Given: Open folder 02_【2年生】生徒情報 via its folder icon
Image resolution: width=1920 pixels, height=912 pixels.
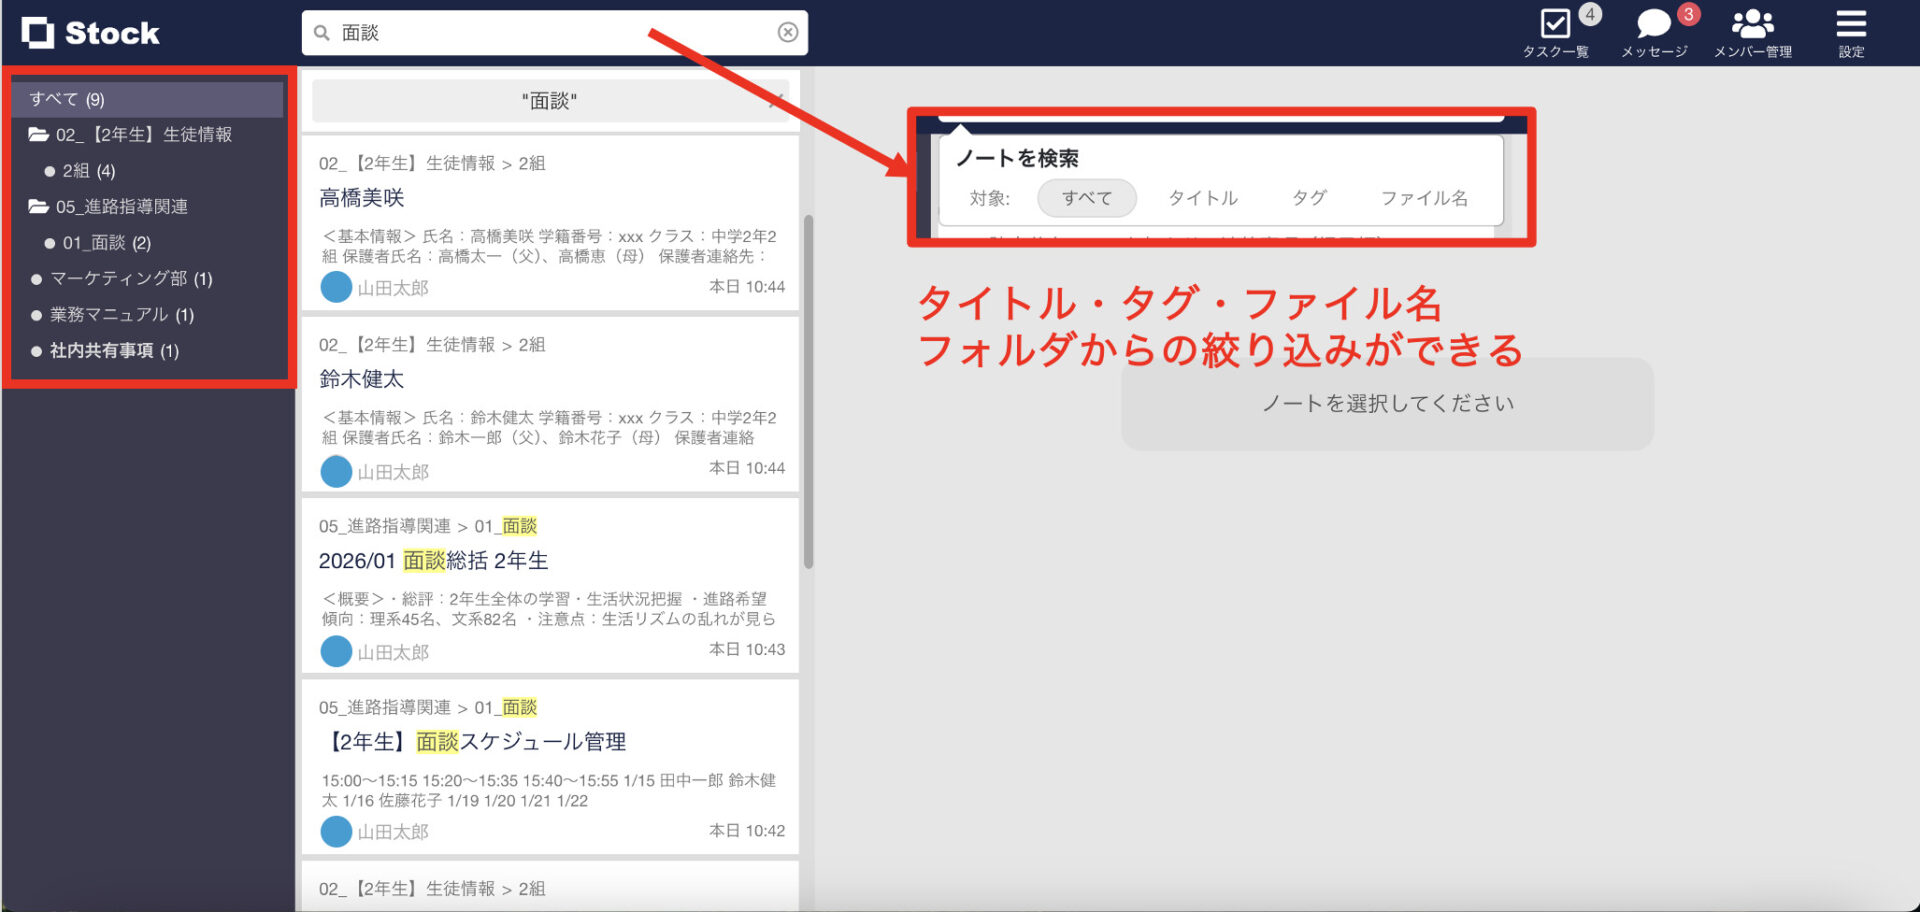Looking at the screenshot, I should (38, 134).
